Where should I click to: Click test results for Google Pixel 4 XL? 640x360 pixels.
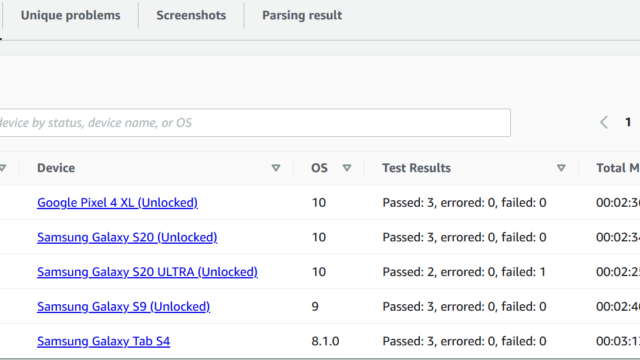tap(464, 202)
